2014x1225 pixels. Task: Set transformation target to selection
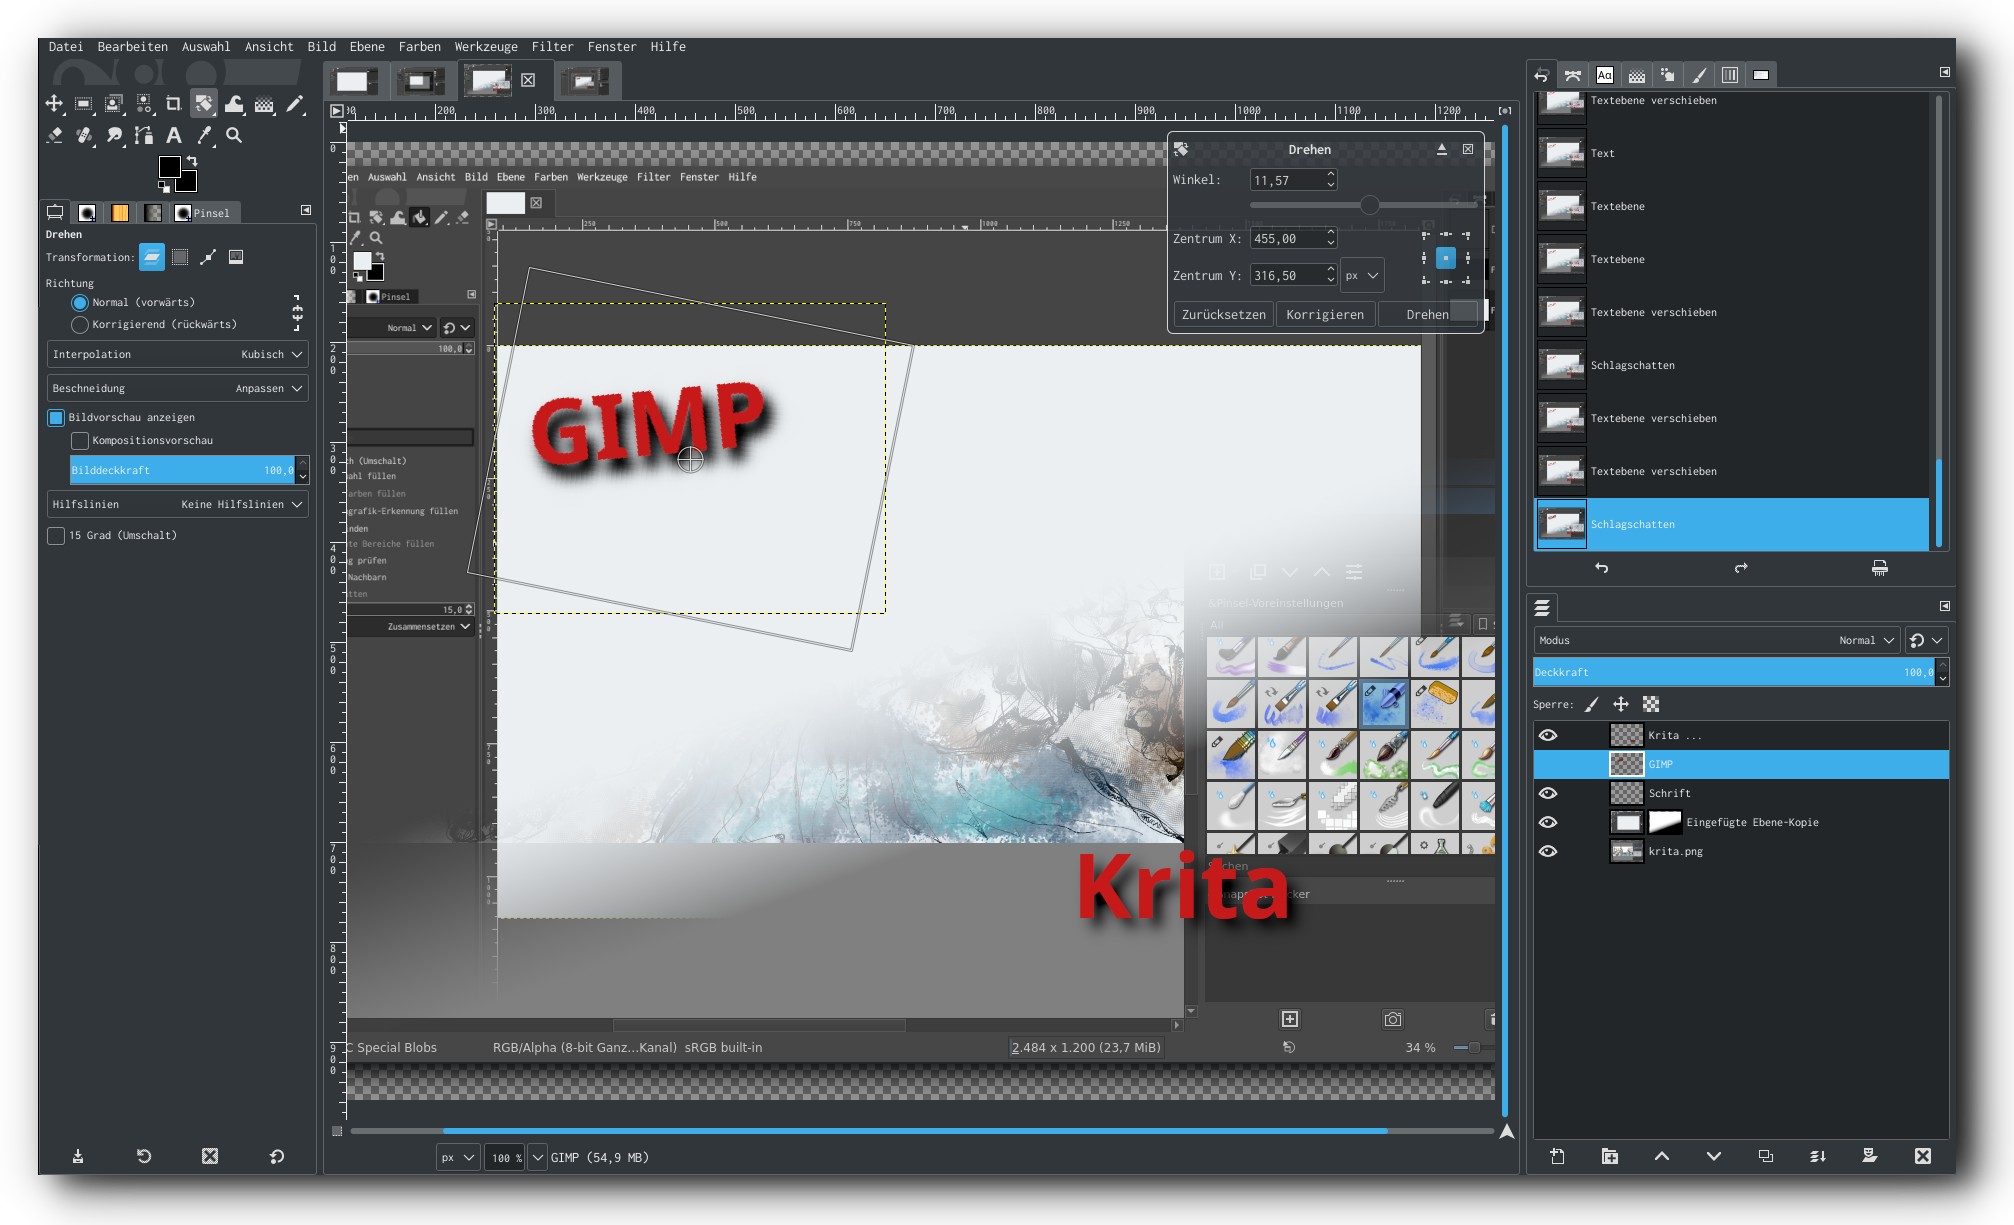tap(180, 257)
